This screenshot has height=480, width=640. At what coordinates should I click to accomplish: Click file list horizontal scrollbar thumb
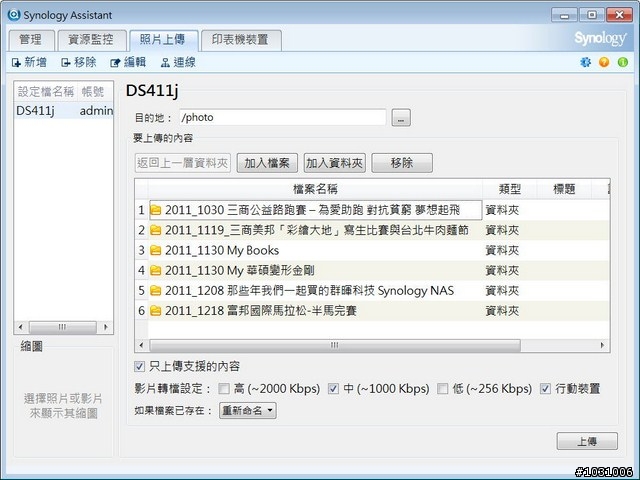(x=335, y=345)
